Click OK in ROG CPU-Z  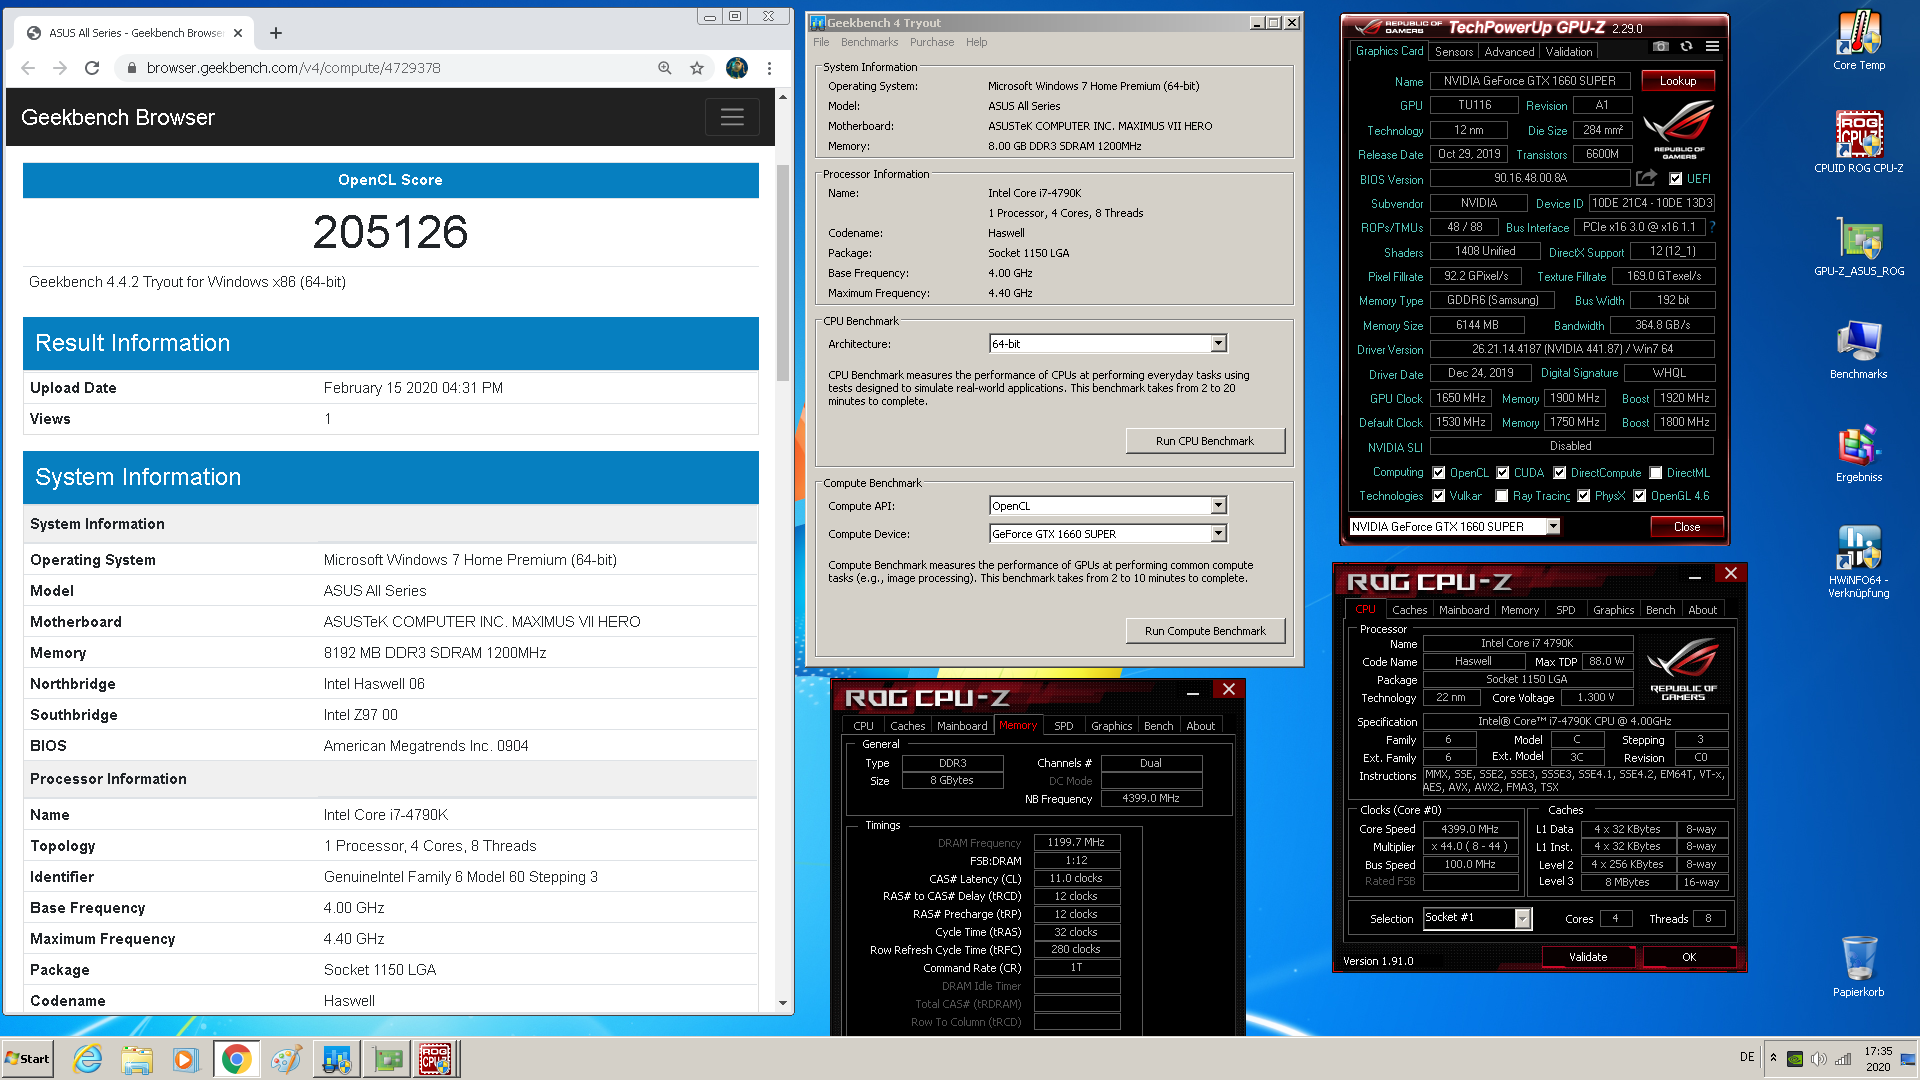click(1688, 957)
